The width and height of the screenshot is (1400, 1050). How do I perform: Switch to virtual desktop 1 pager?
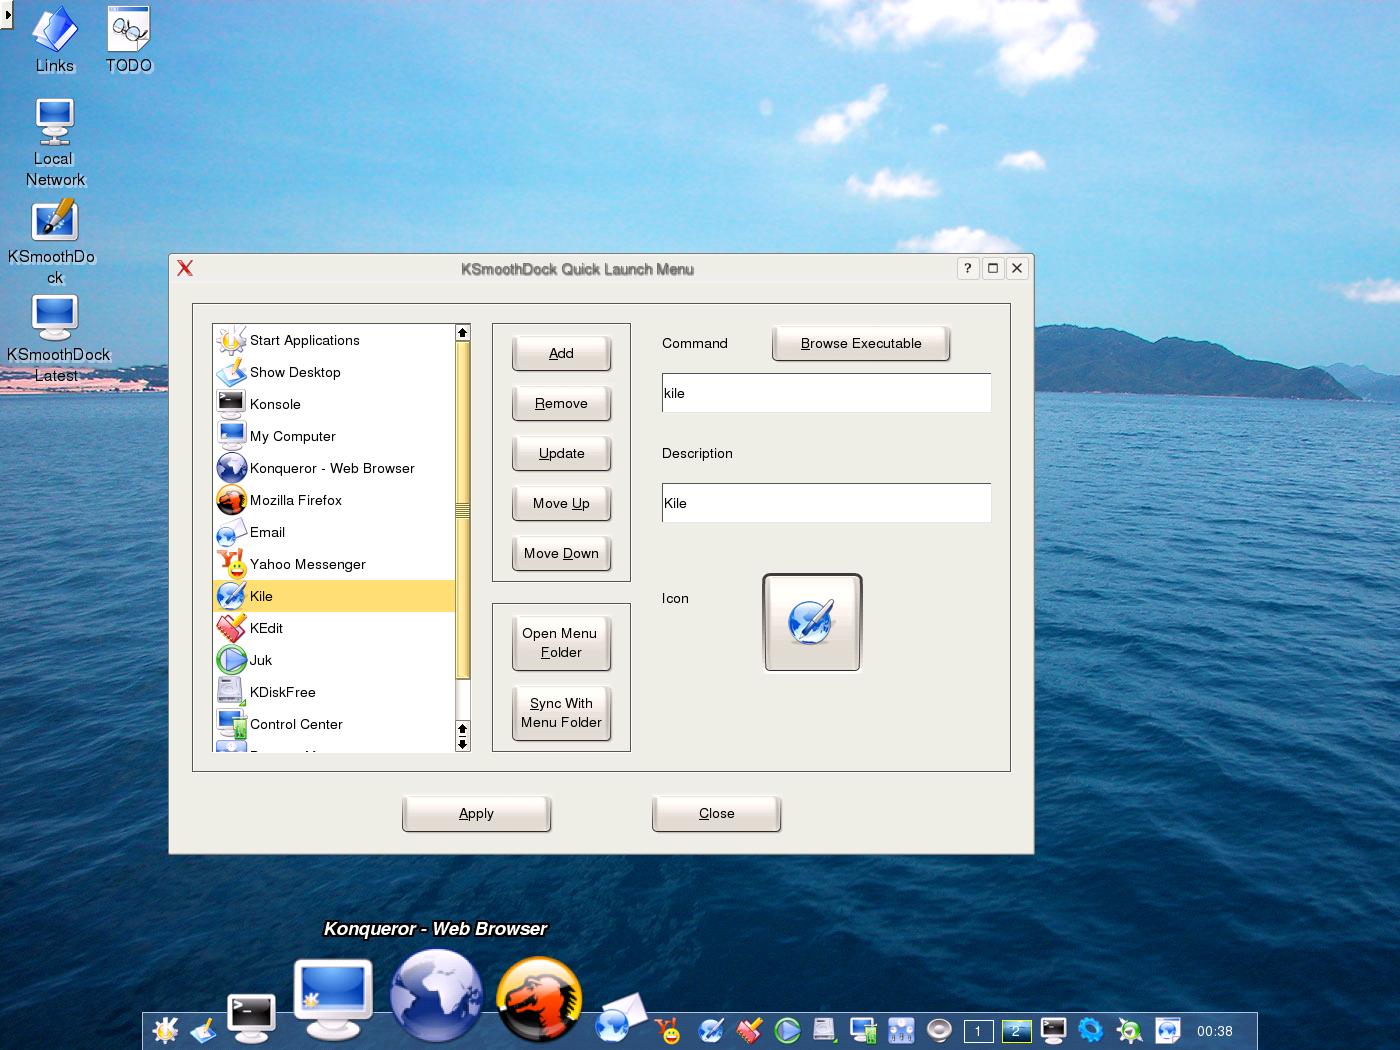pyautogui.click(x=978, y=1031)
